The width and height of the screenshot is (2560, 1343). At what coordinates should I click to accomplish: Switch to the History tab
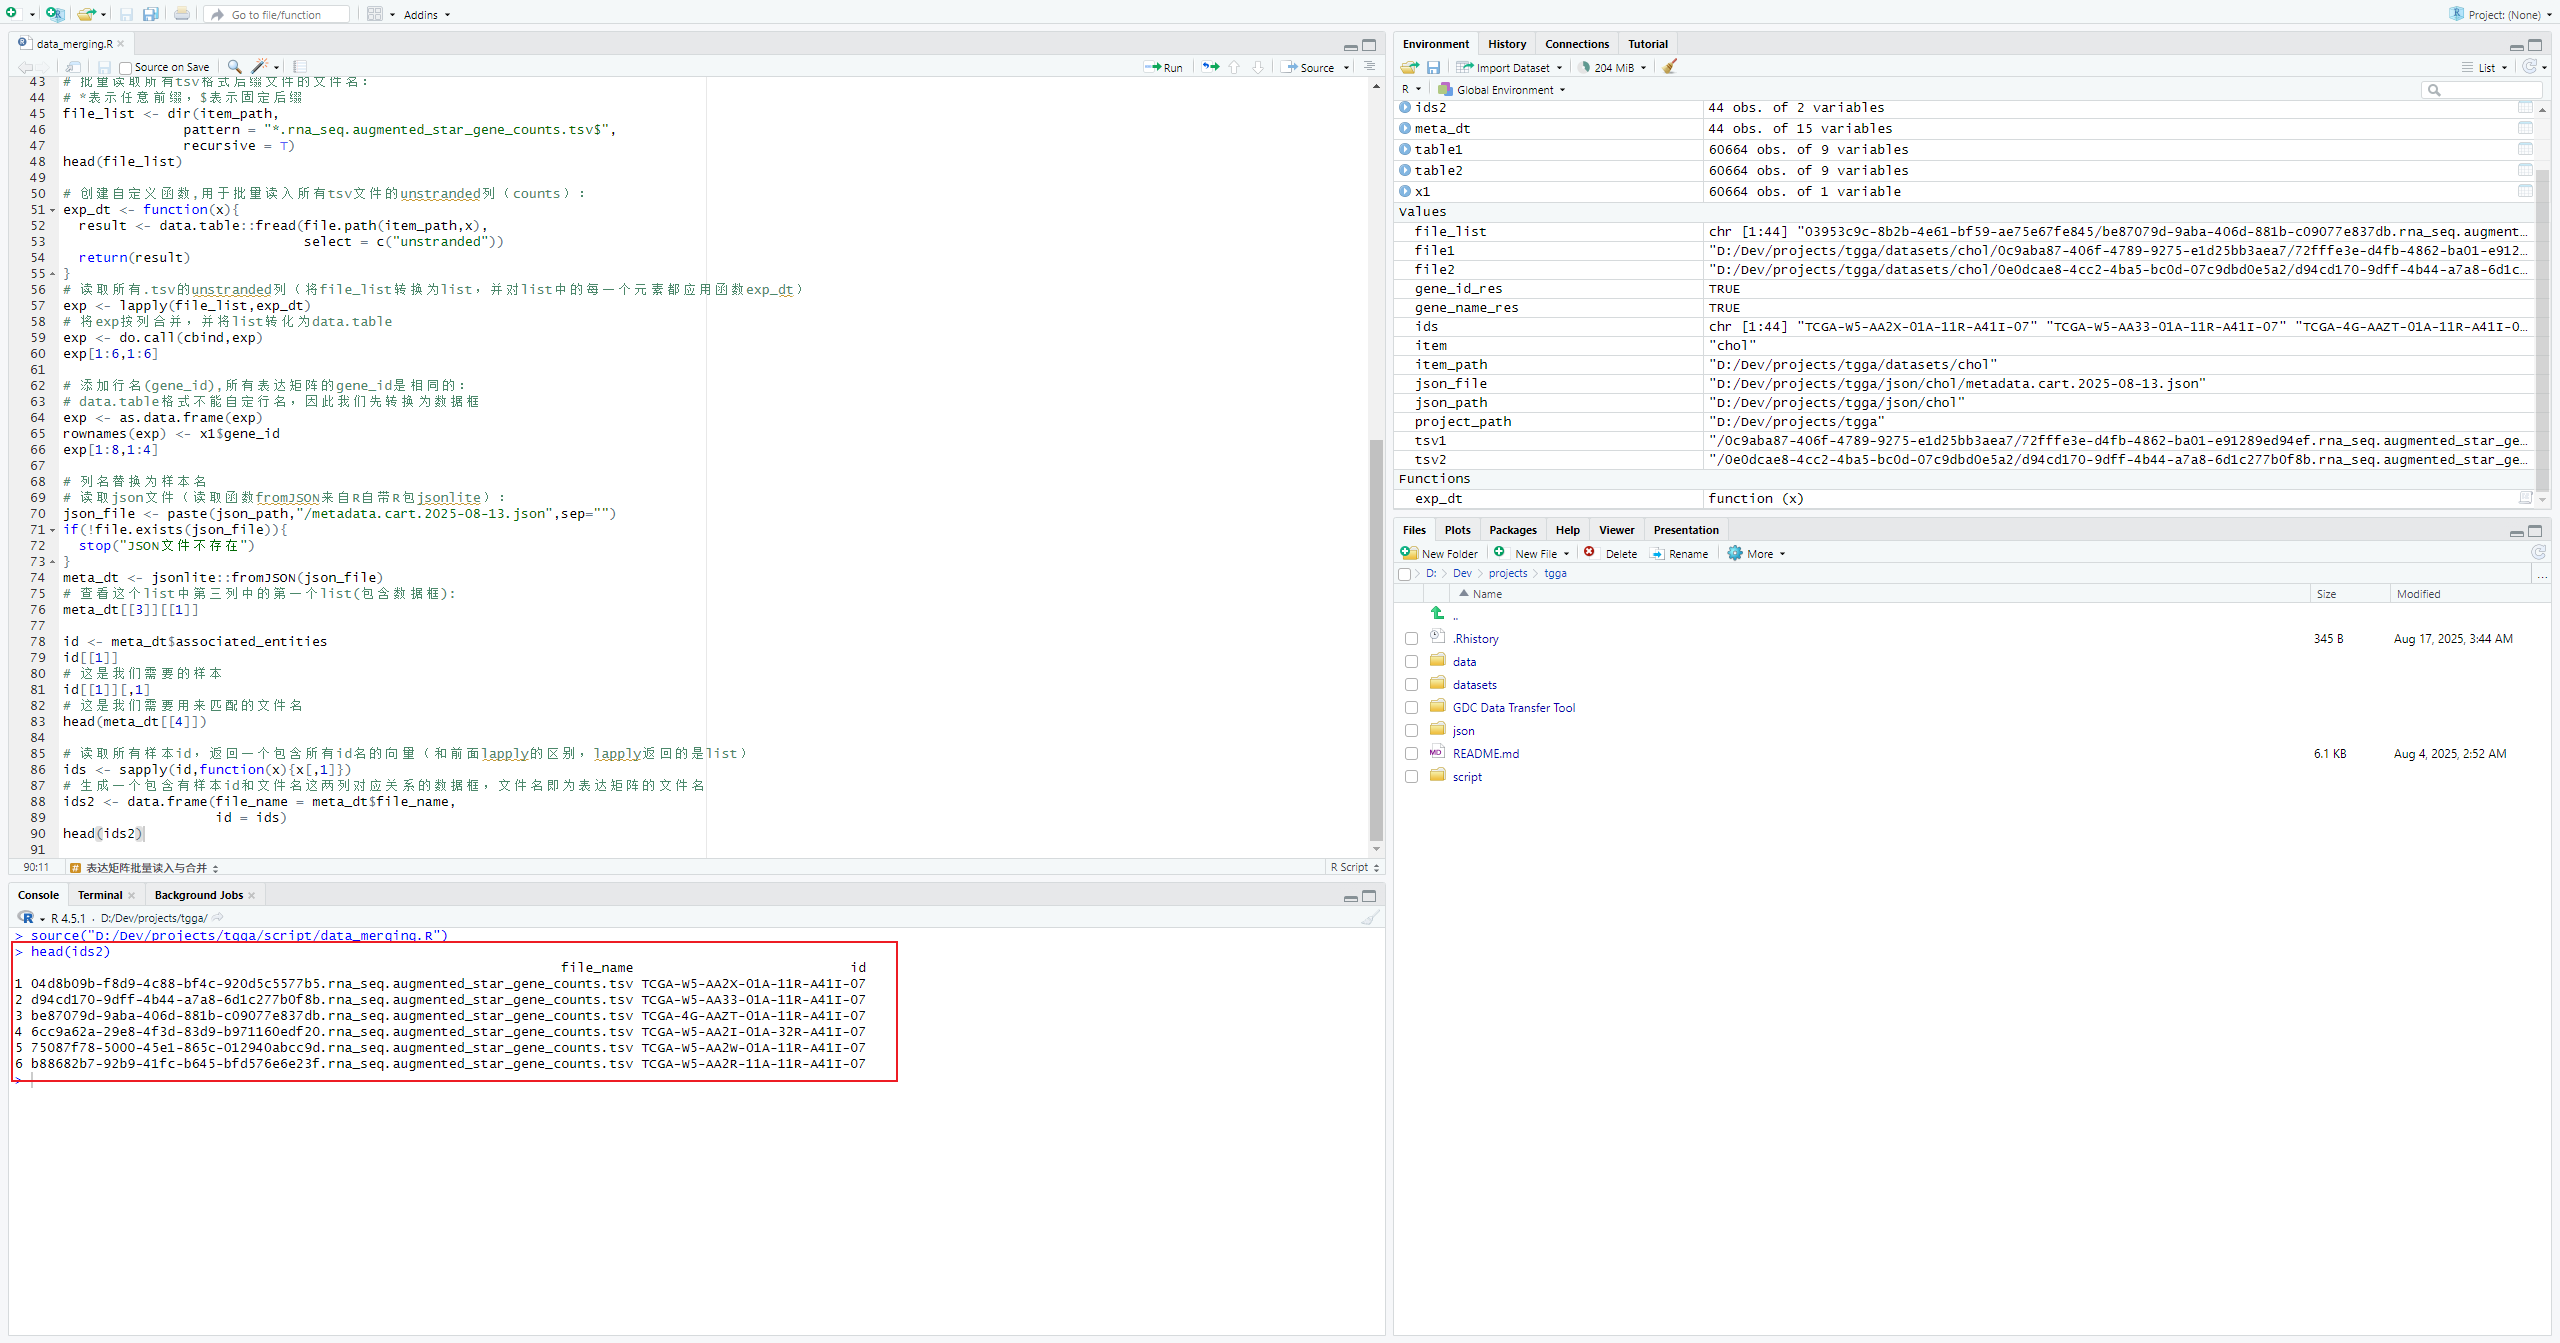[1506, 44]
